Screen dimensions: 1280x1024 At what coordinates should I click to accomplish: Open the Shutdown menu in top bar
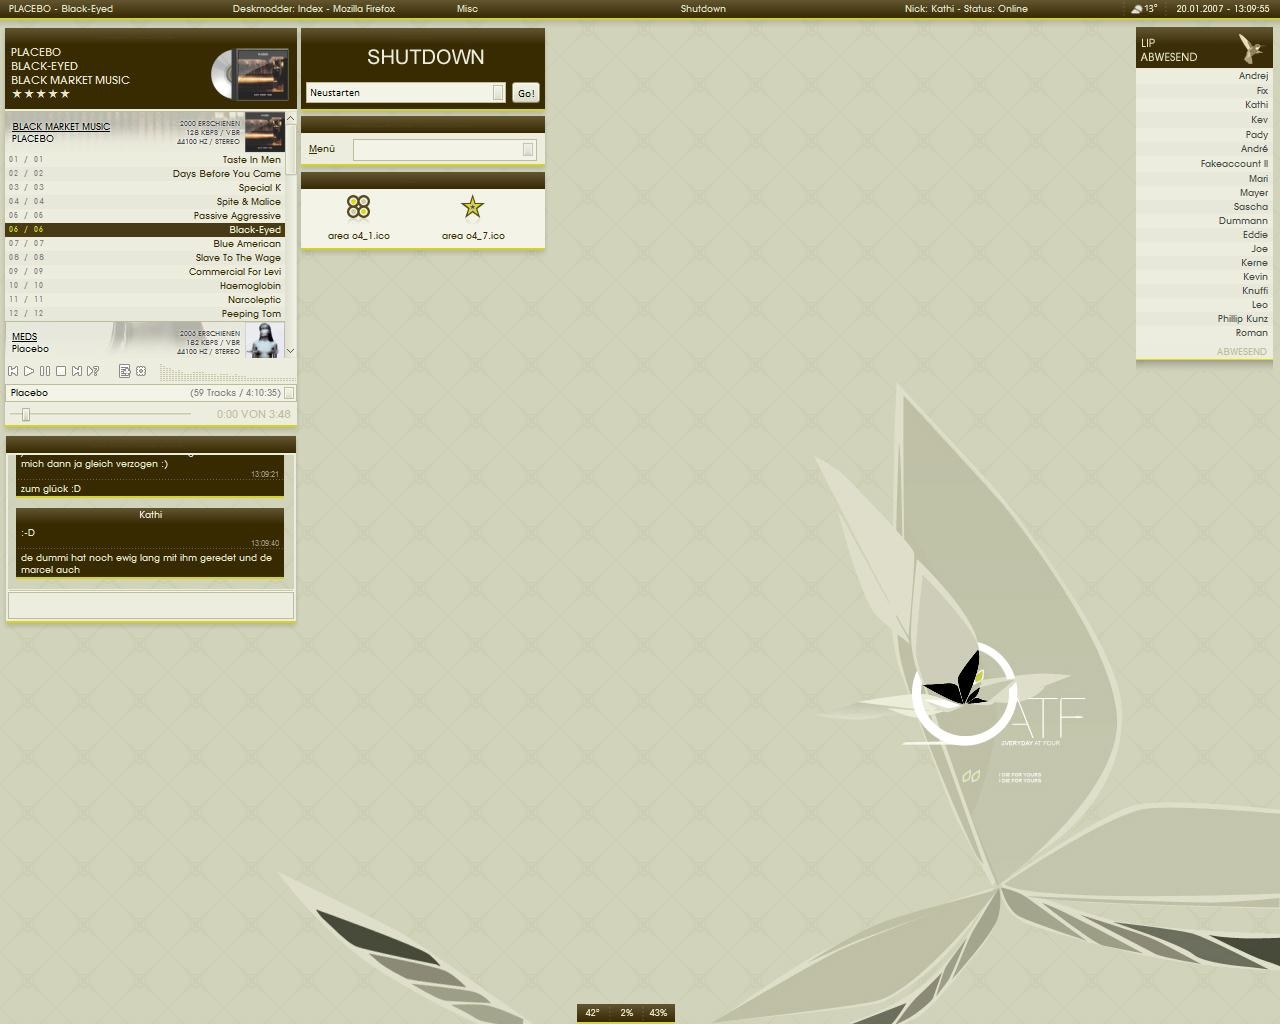tap(703, 8)
